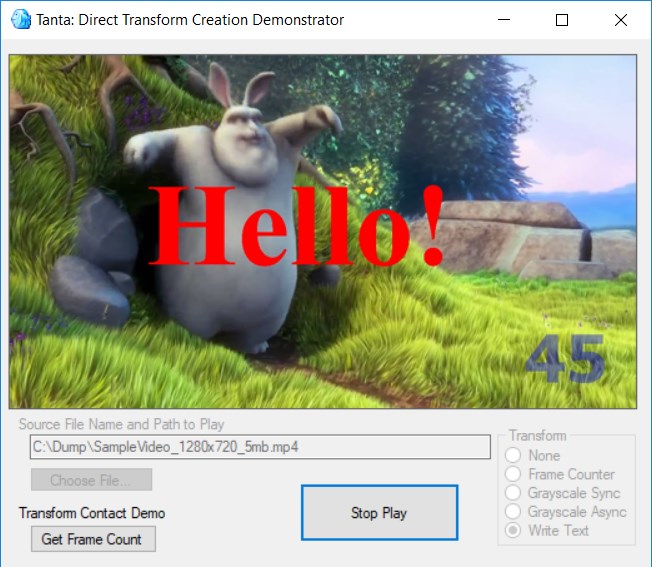The height and width of the screenshot is (567, 652).
Task: Close the Tanta demonstrator window
Action: click(620, 20)
